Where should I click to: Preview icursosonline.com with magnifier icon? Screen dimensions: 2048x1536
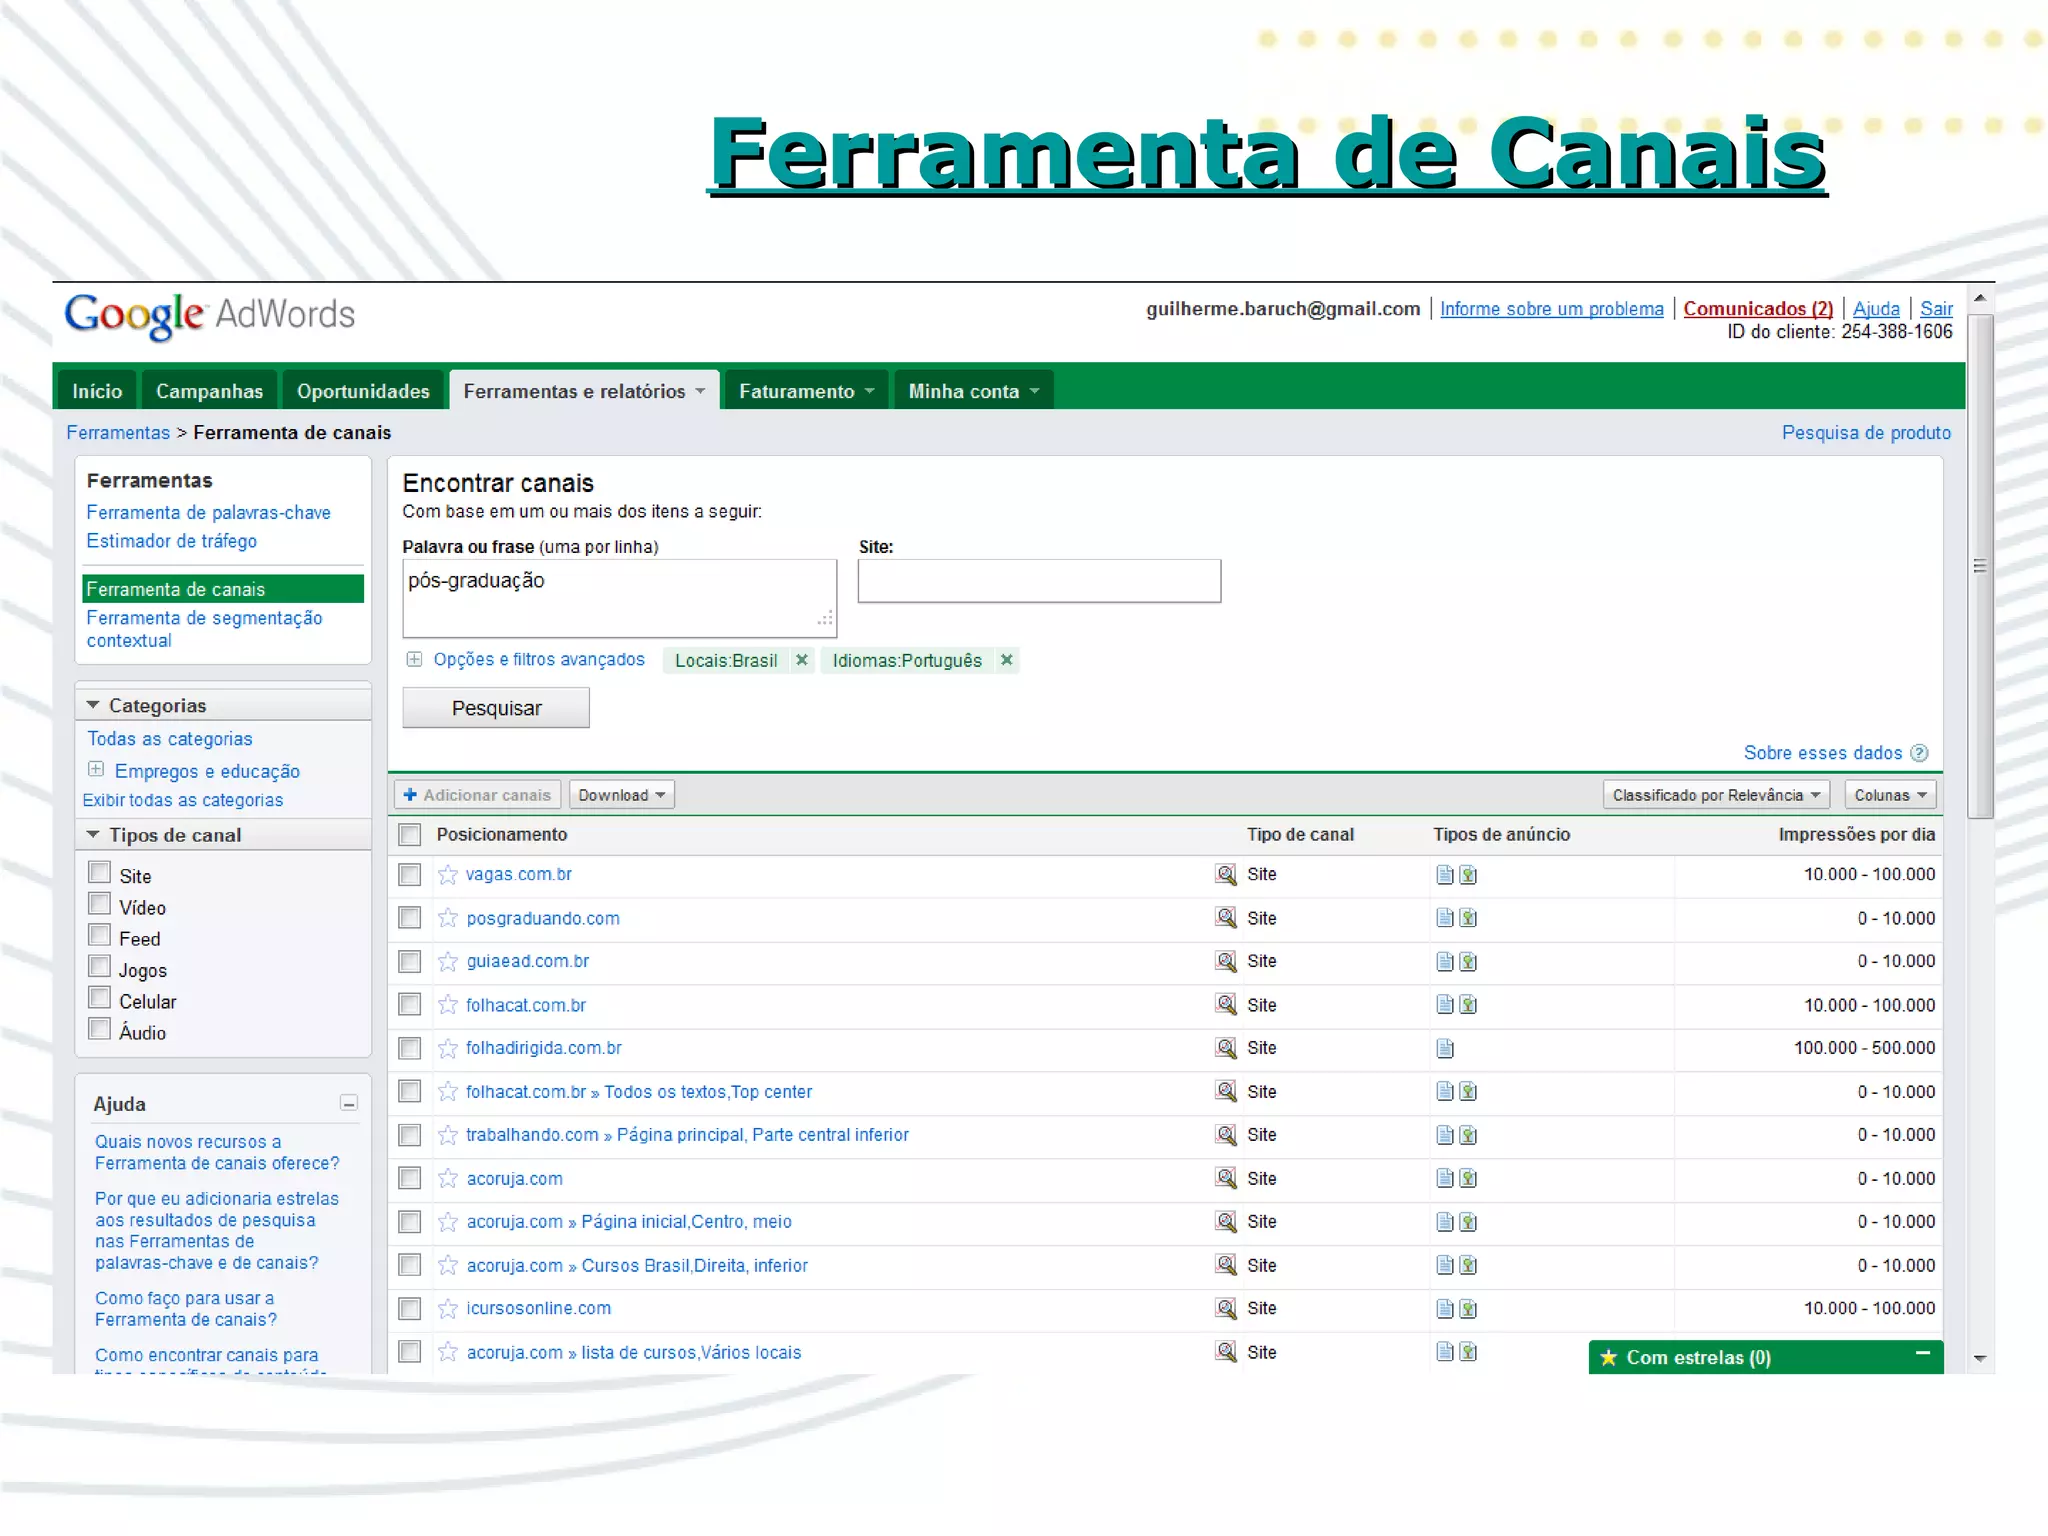(1226, 1308)
